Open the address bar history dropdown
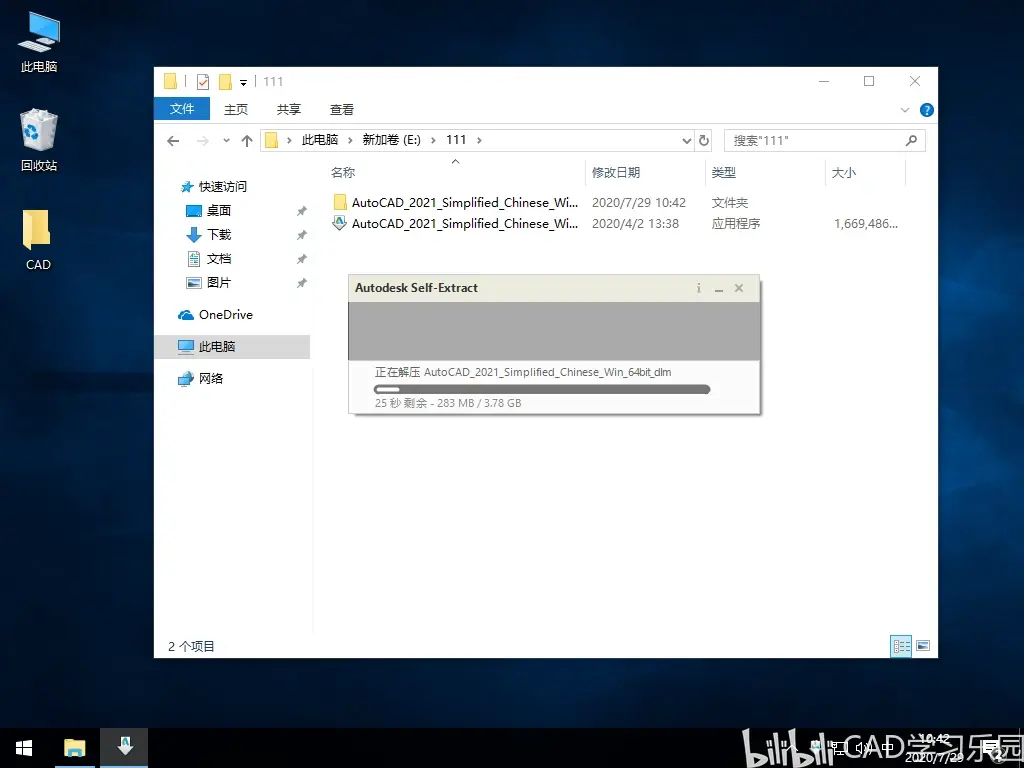Screen dimensions: 1024x768 click(x=686, y=140)
